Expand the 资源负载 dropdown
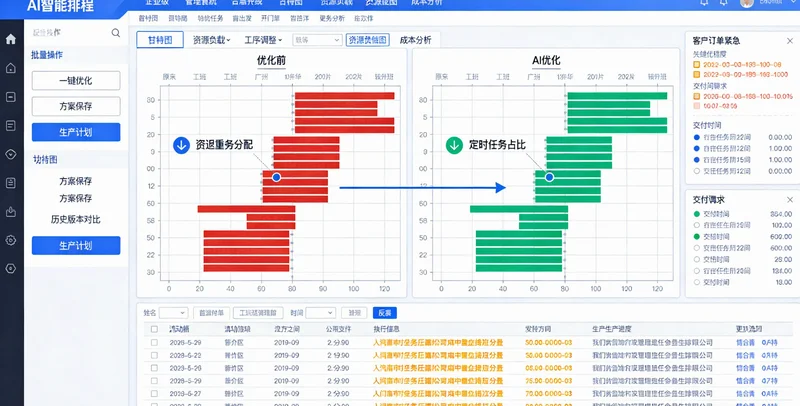The image size is (800, 406). point(211,40)
